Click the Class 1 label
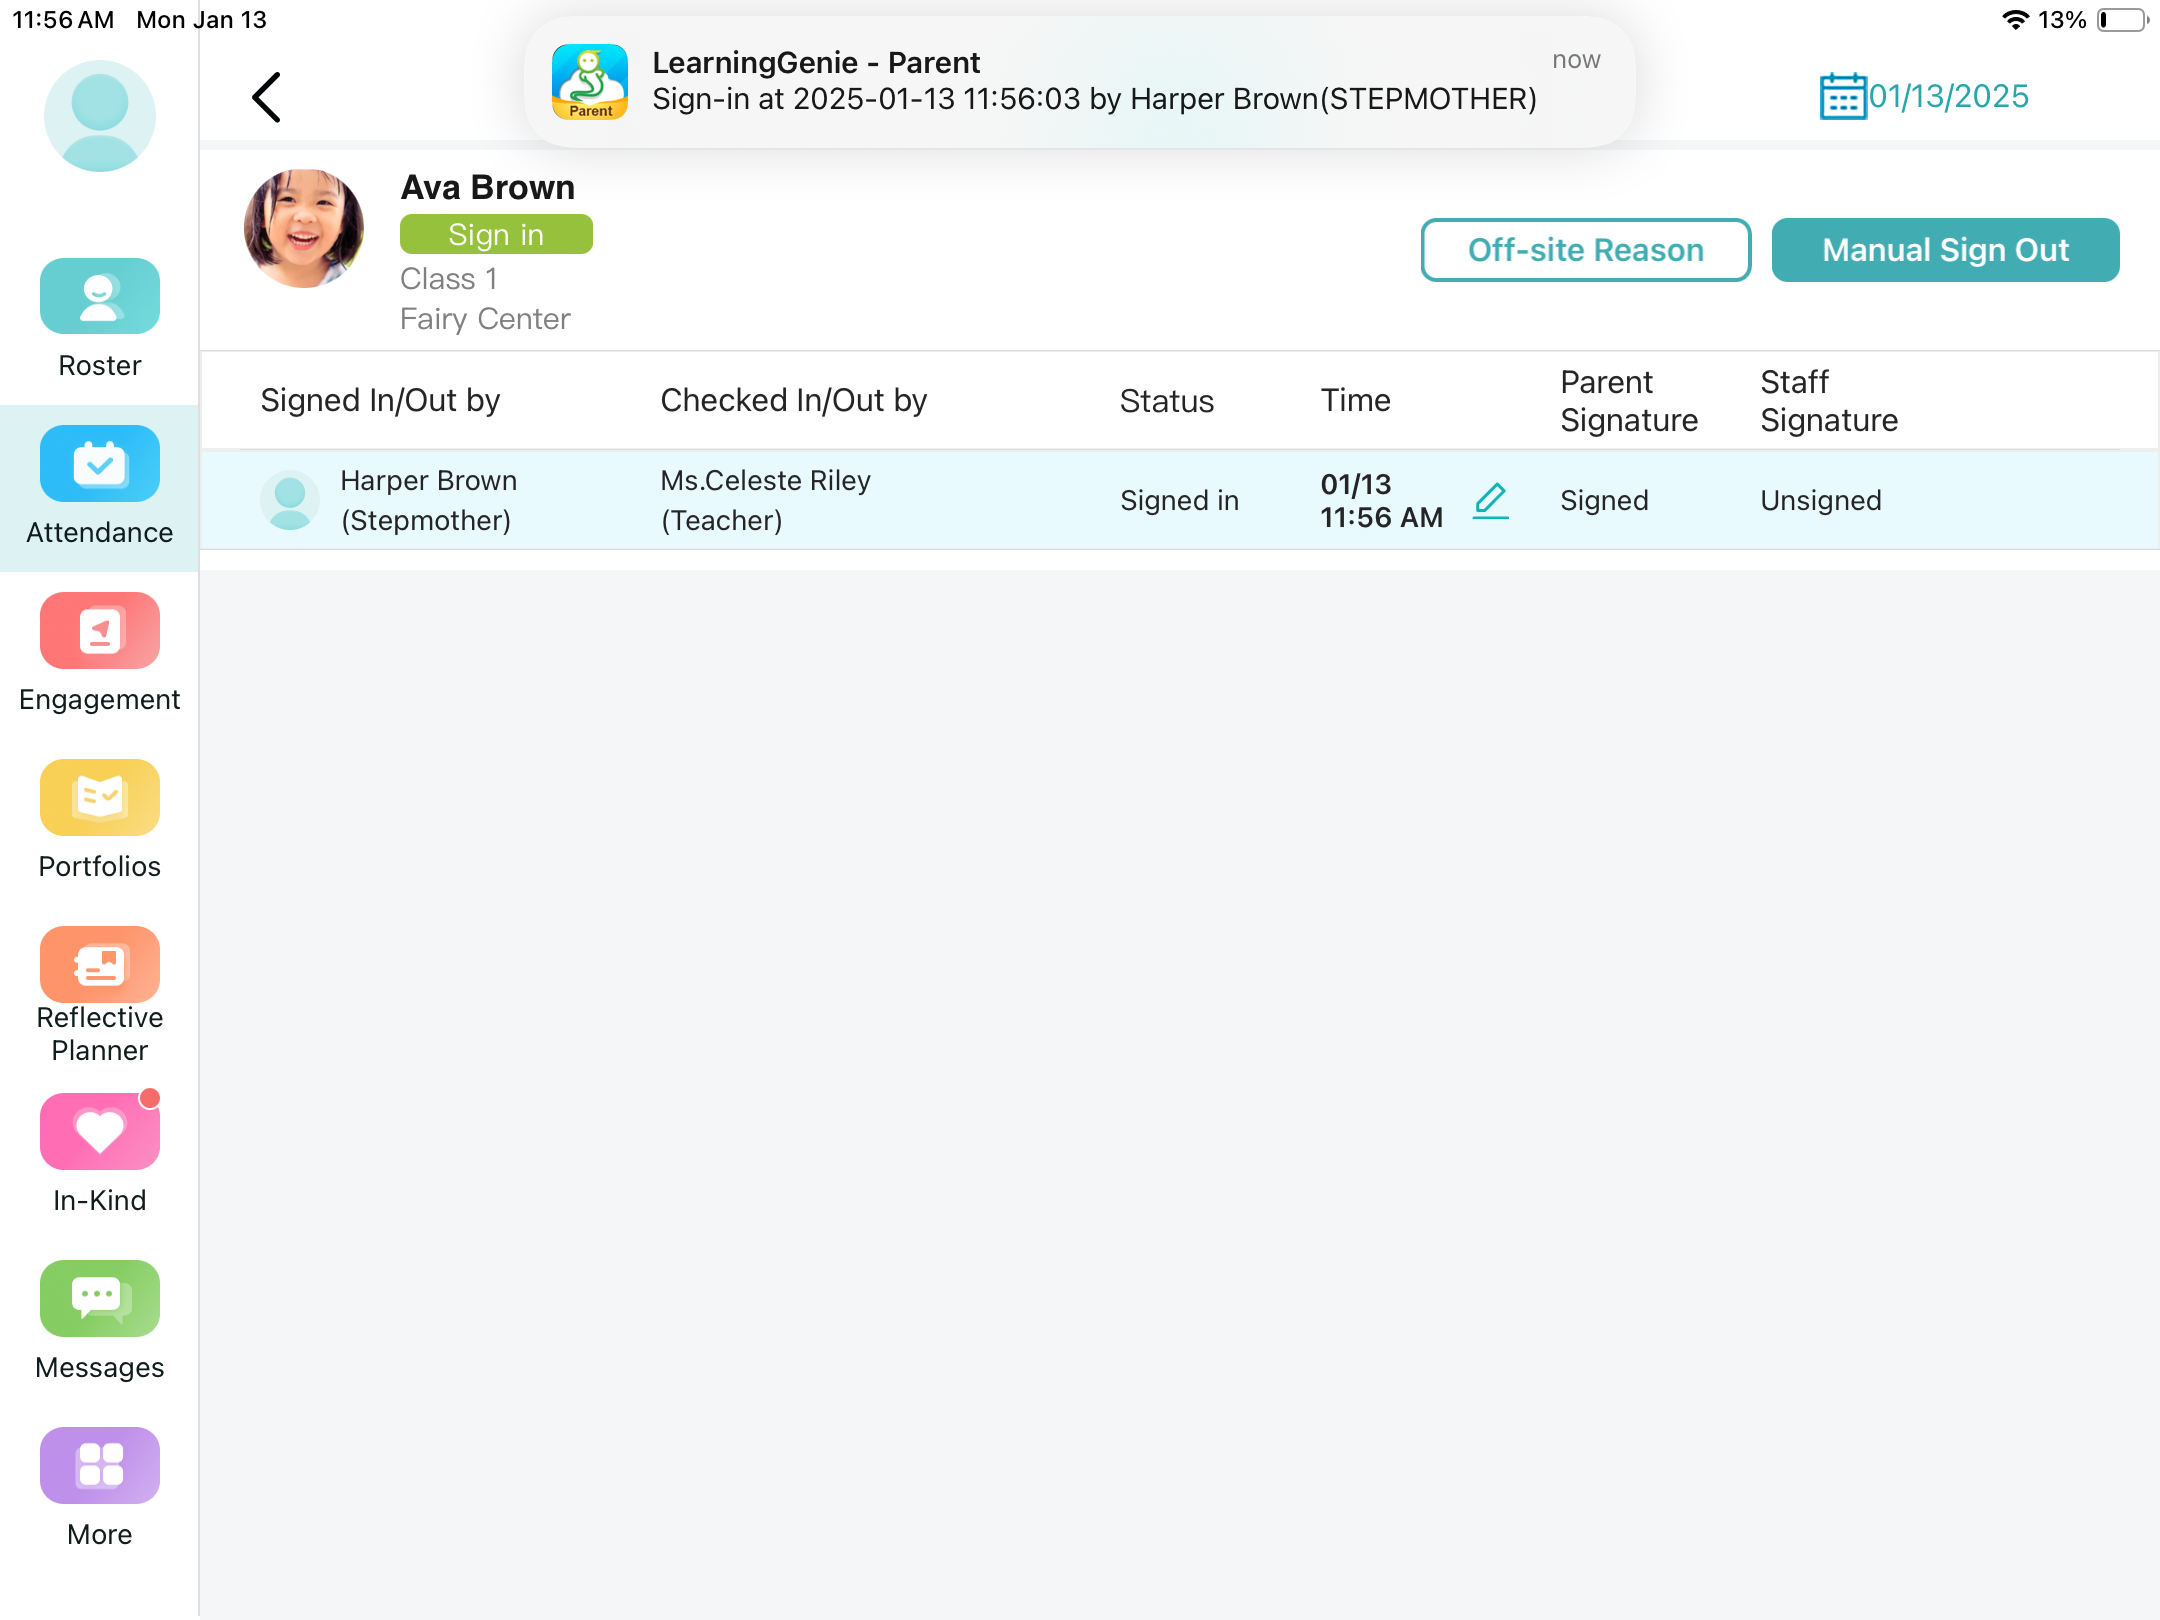 point(449,279)
